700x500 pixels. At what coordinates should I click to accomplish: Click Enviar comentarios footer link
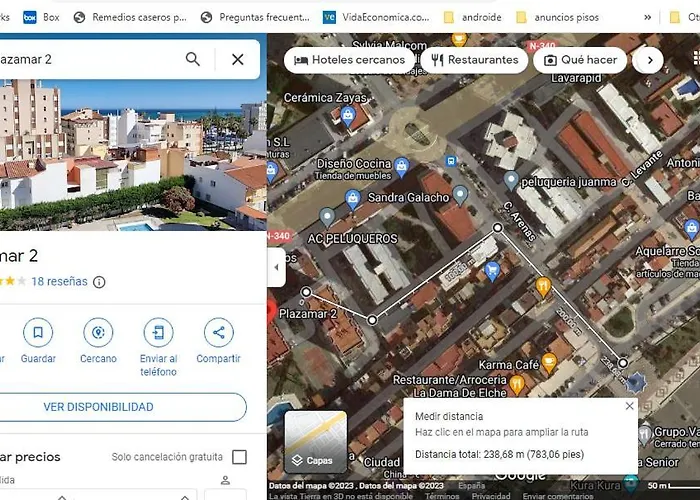[558, 496]
